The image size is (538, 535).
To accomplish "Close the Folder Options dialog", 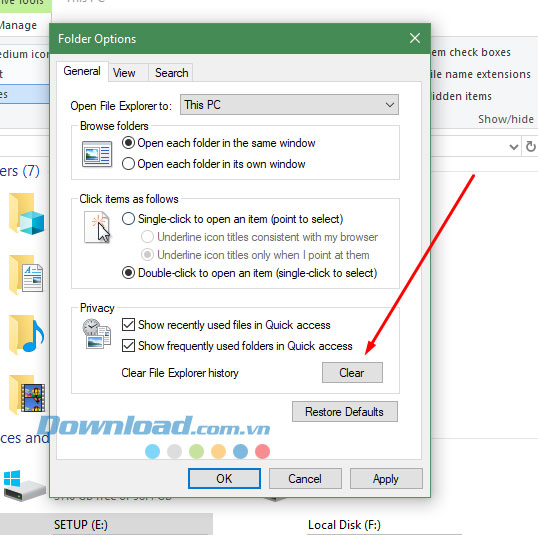I will point(415,38).
